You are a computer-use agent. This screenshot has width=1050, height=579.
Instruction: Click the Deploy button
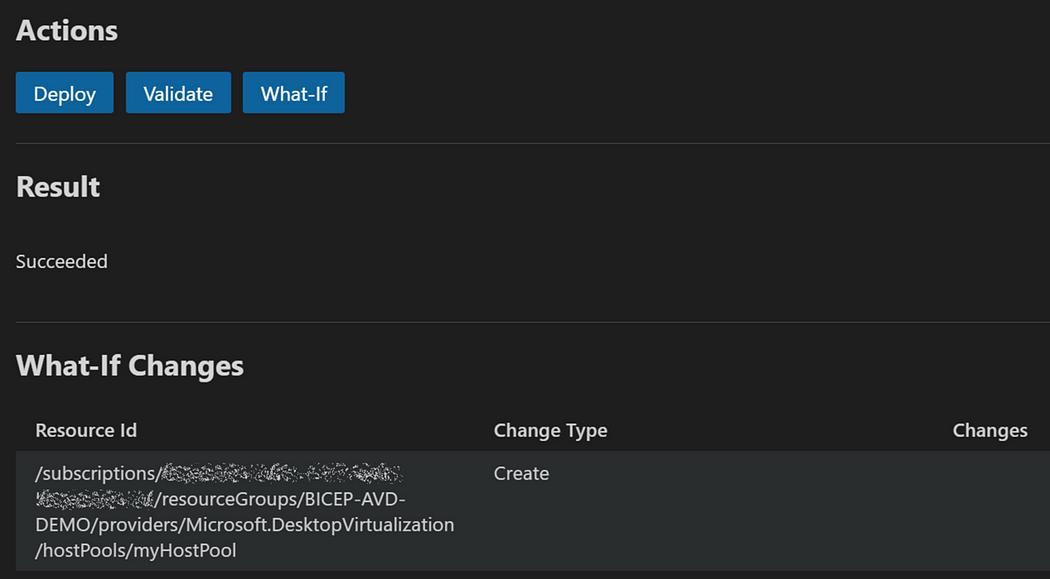coord(65,93)
